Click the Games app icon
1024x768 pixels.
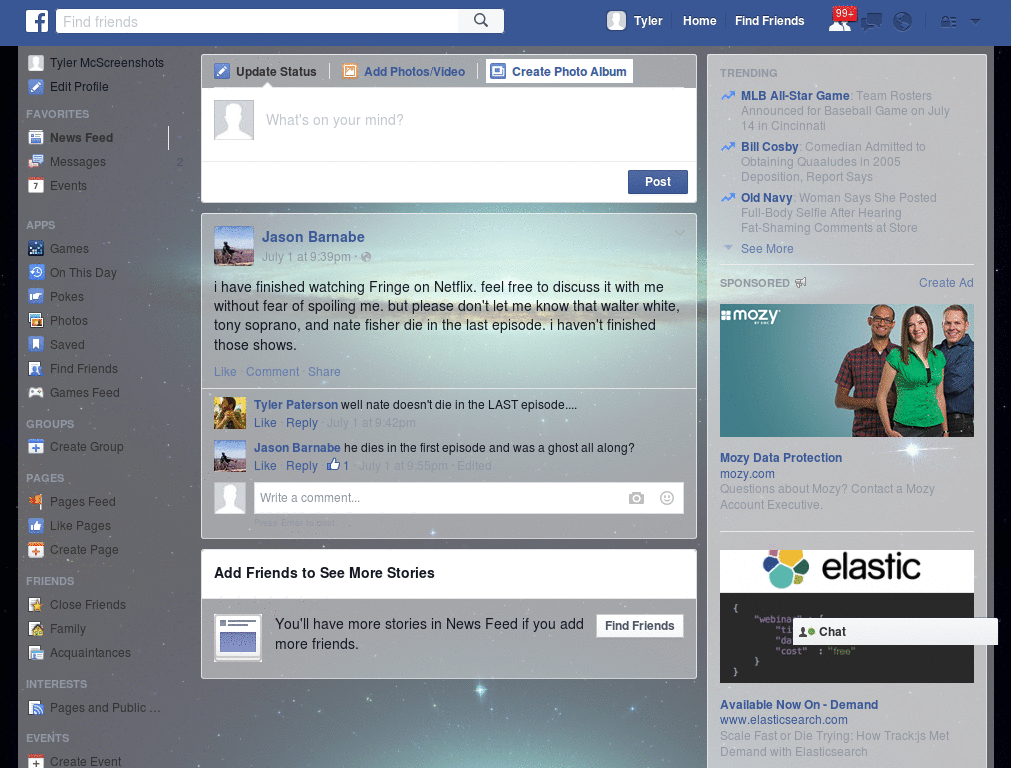coord(36,249)
